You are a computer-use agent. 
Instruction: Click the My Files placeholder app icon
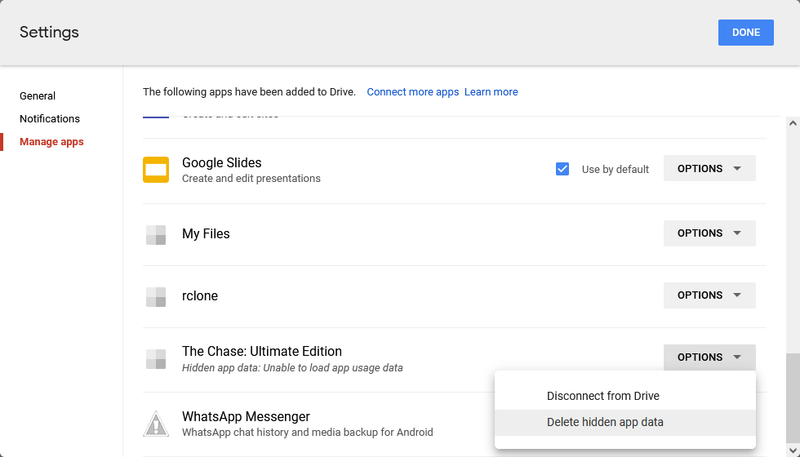[x=156, y=235]
